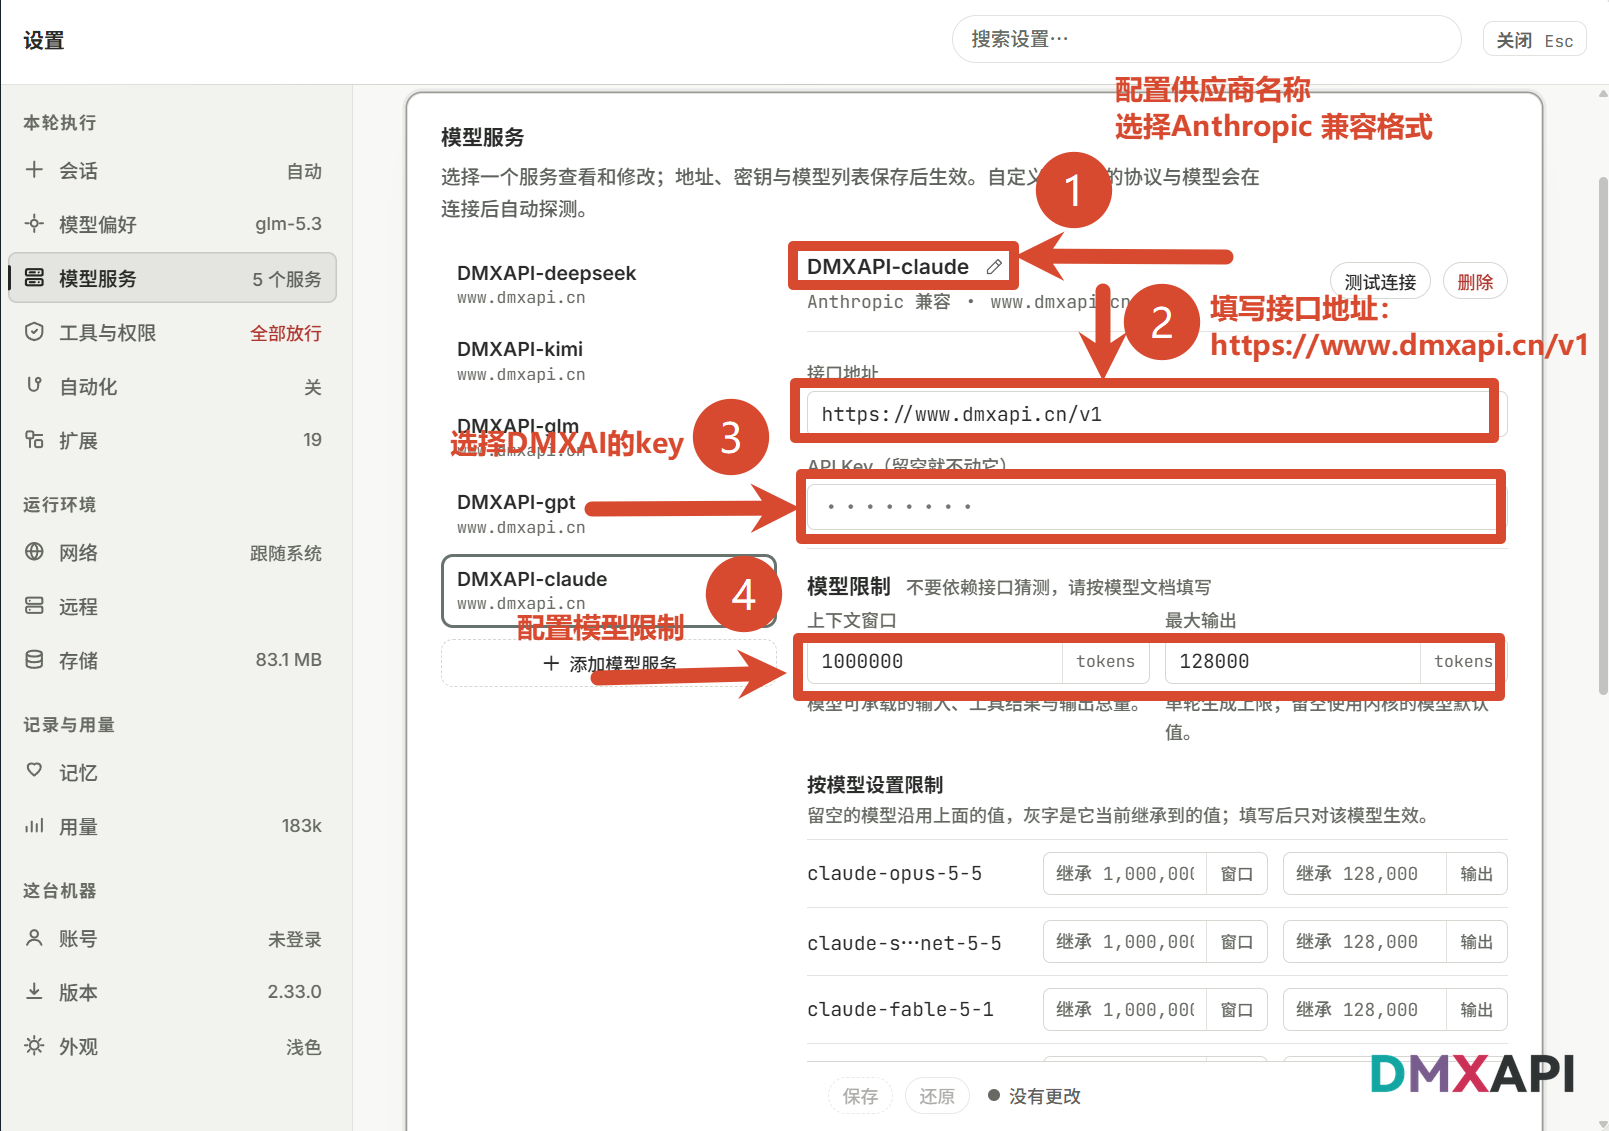Image resolution: width=1609 pixels, height=1131 pixels.
Task: Click the claude-s···net-5-5 窗口 limit field
Action: (1155, 942)
